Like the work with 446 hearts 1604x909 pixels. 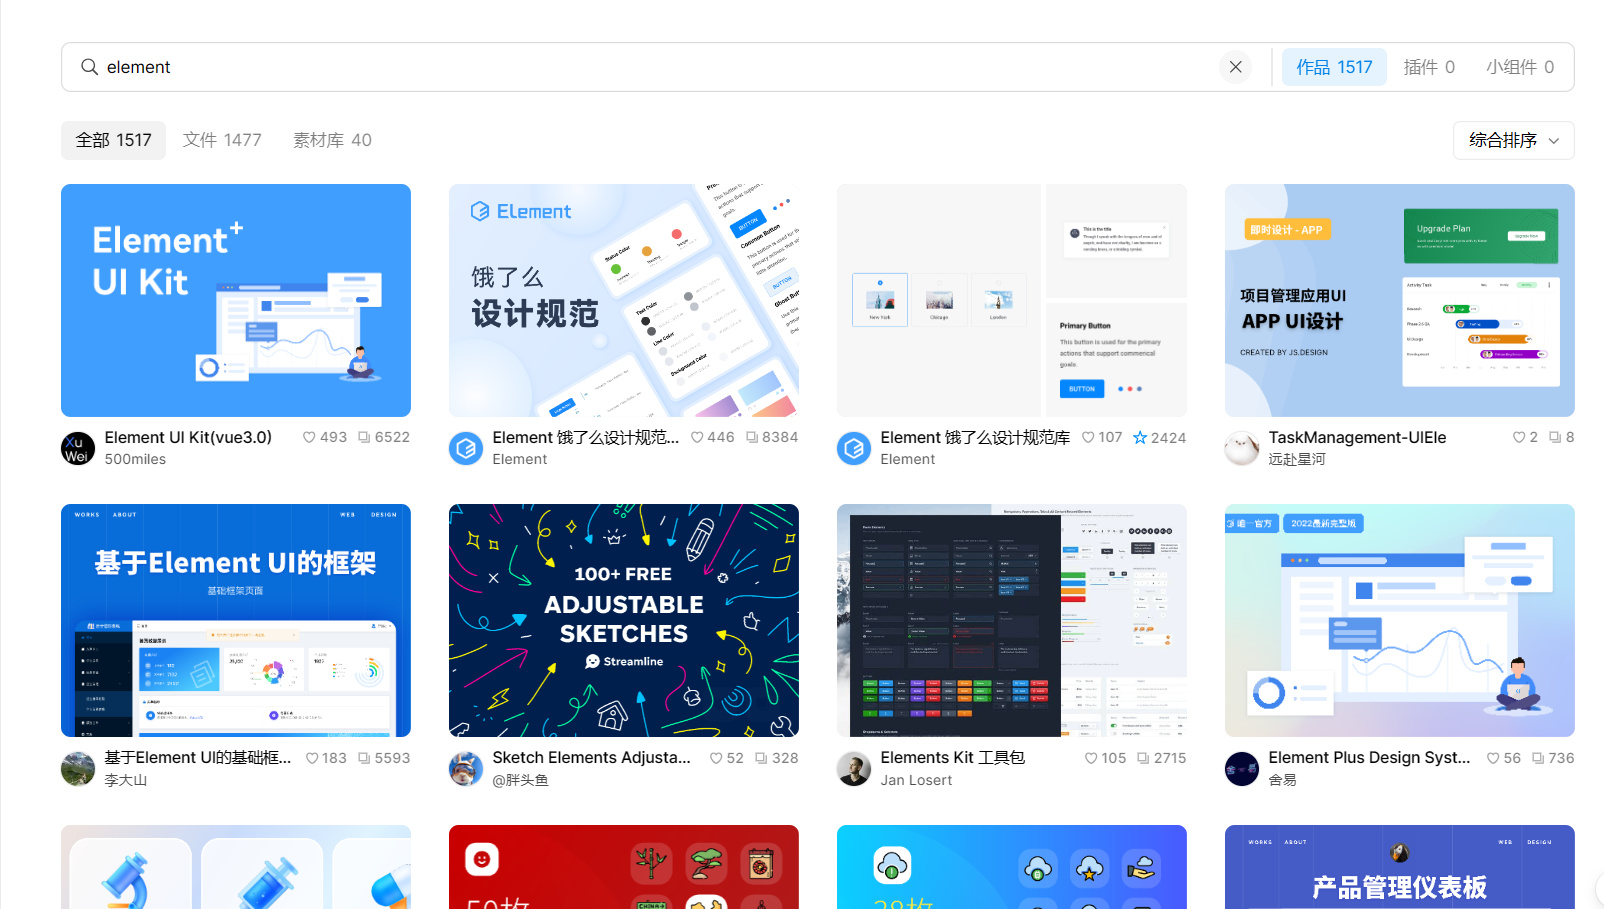tap(697, 437)
